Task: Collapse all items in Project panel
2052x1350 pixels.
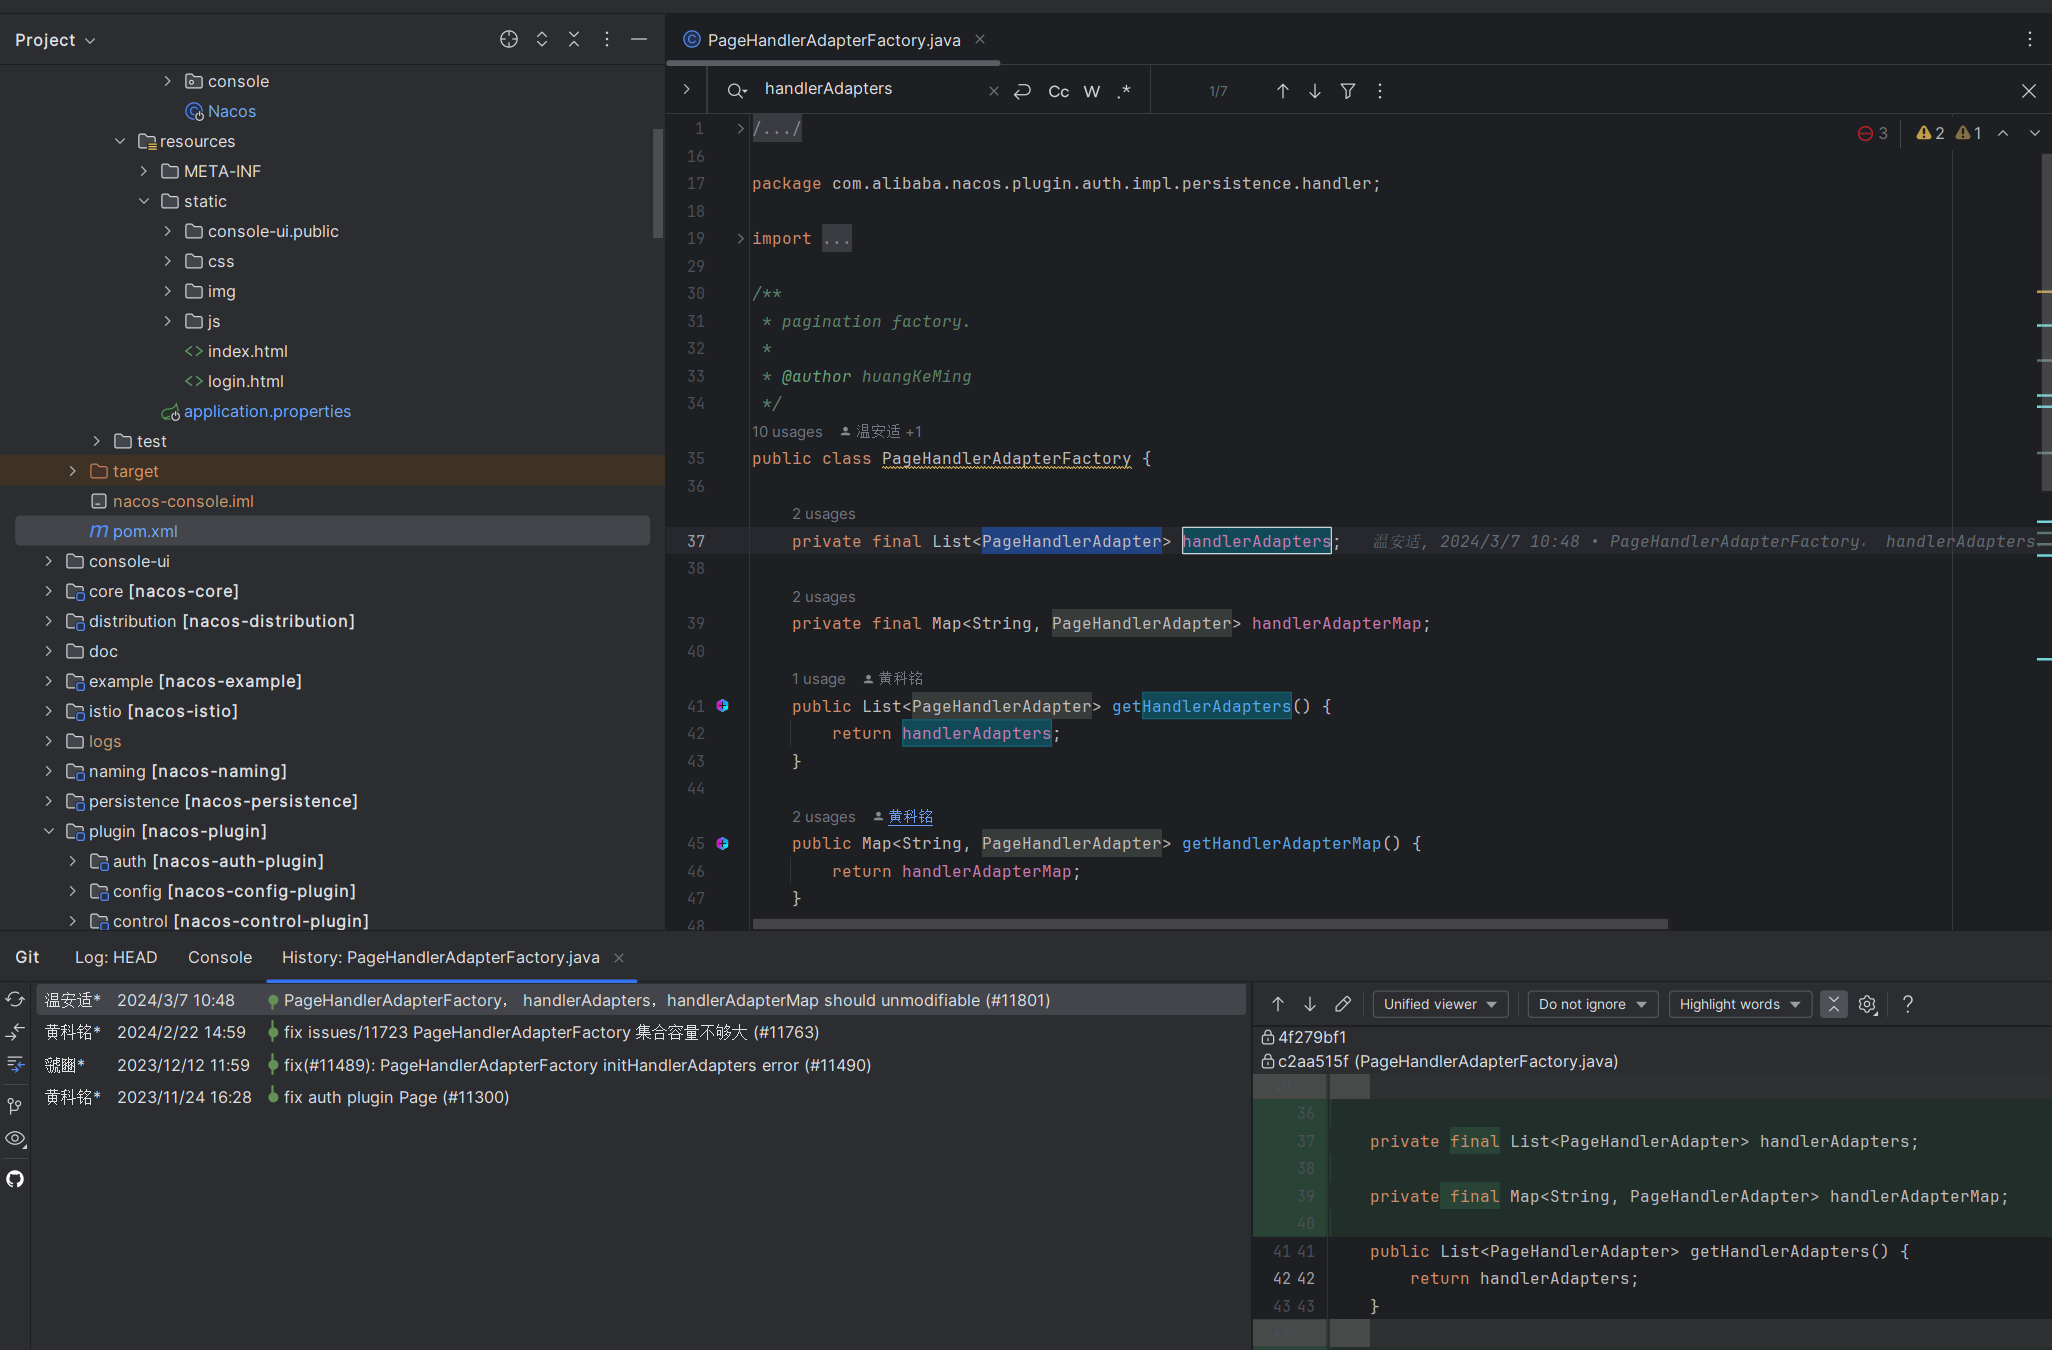Action: tap(574, 39)
